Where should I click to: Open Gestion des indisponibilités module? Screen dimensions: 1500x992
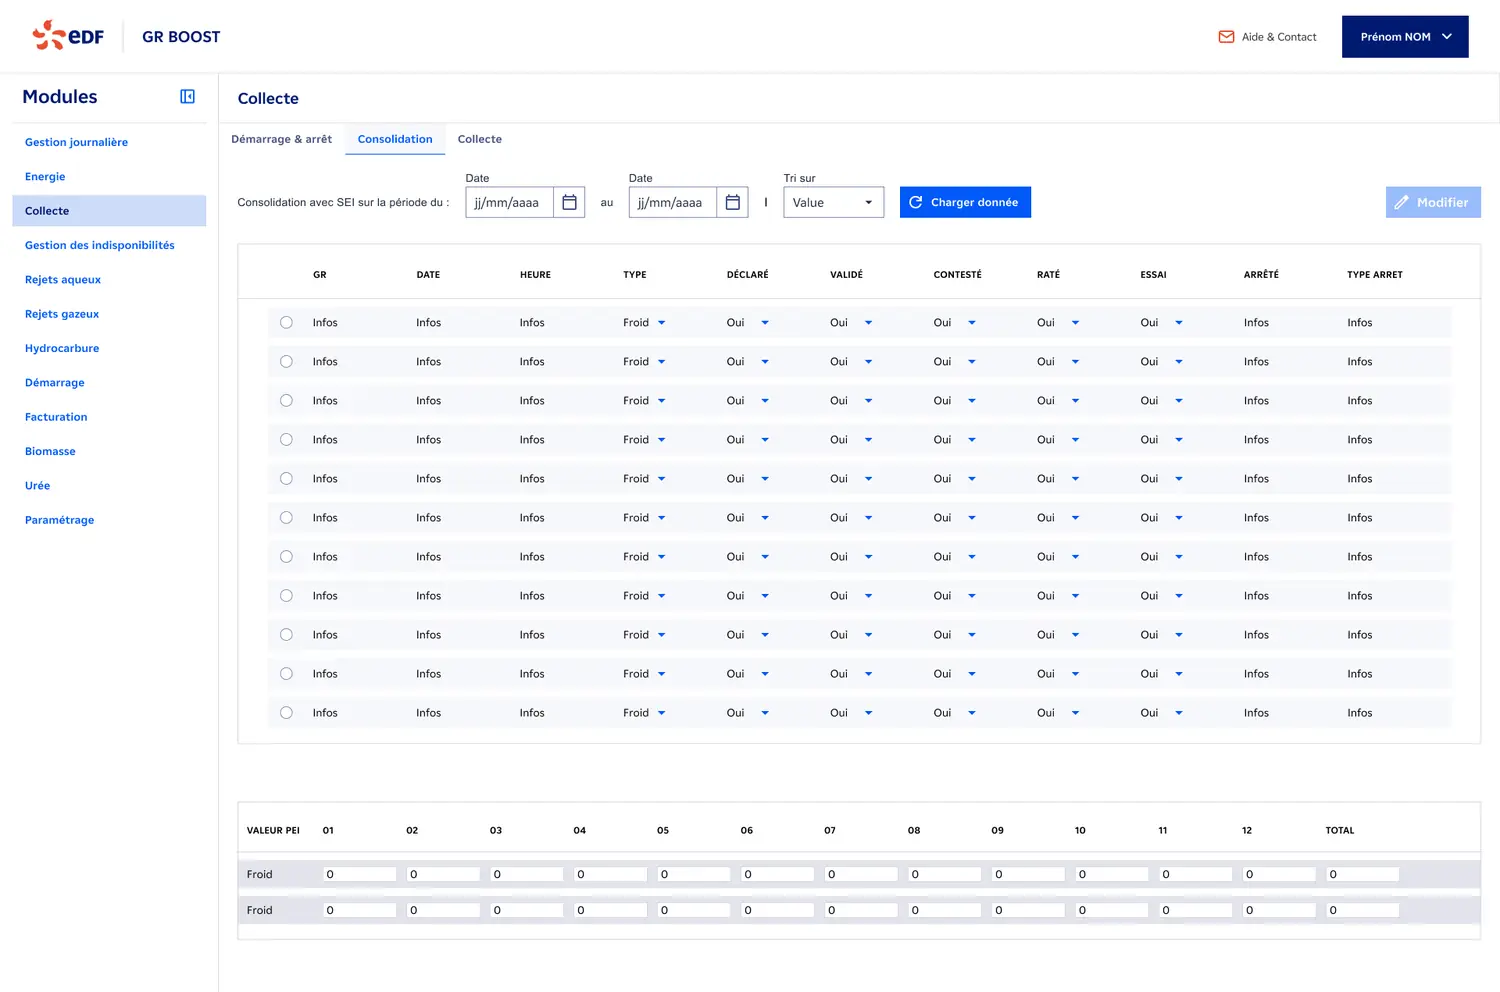[x=99, y=245]
